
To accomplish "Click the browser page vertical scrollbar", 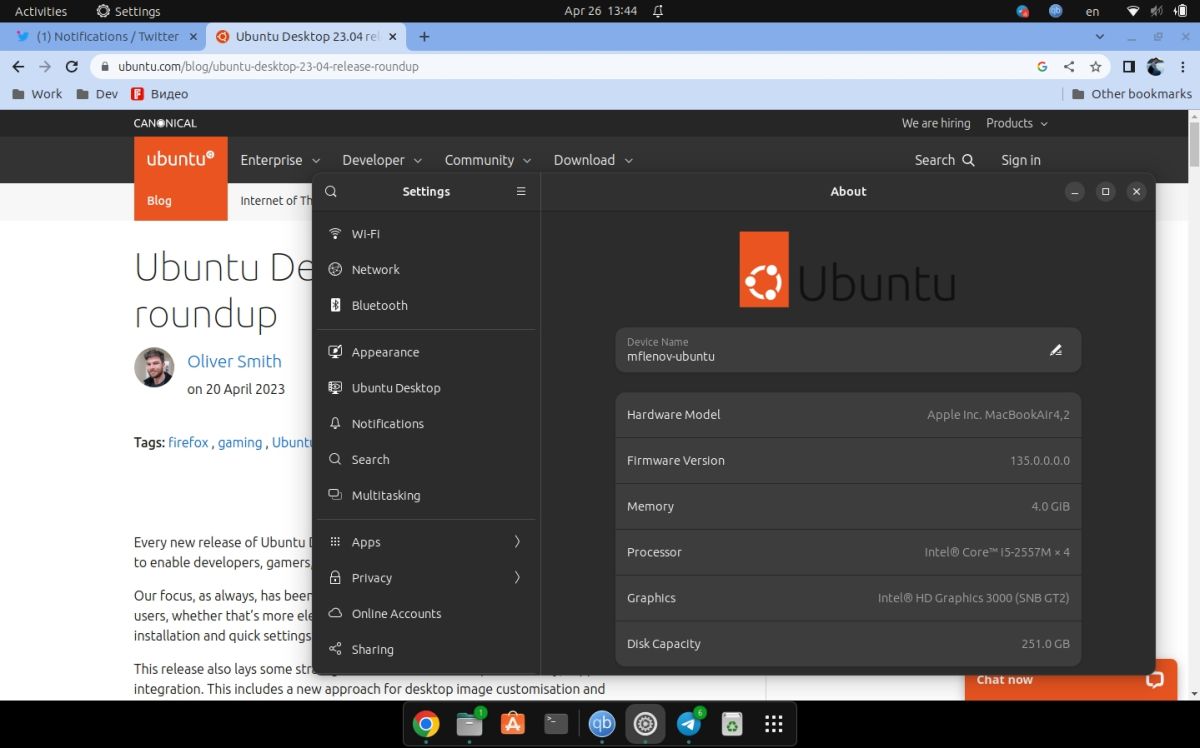I will click(1194, 146).
